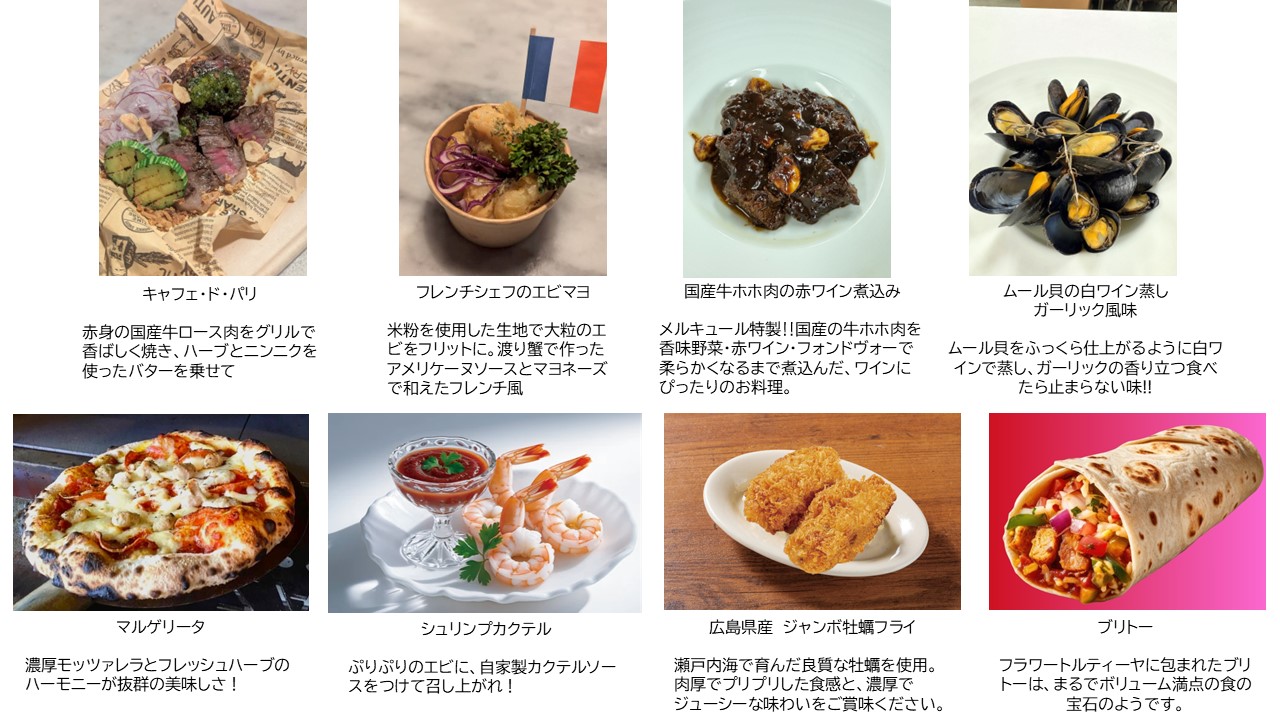
Task: Click the Margherita pizza photo
Action: 161,512
